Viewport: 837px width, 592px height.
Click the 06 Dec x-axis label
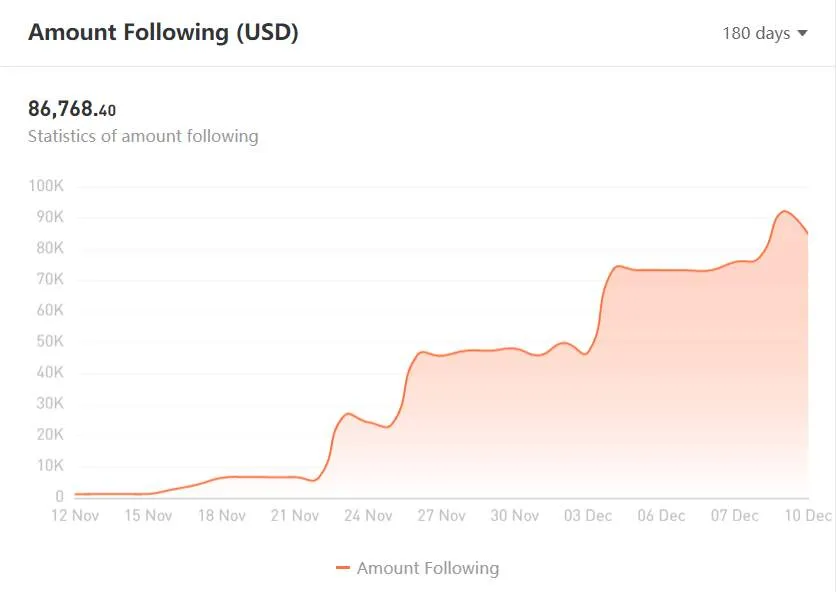pyautogui.click(x=661, y=516)
